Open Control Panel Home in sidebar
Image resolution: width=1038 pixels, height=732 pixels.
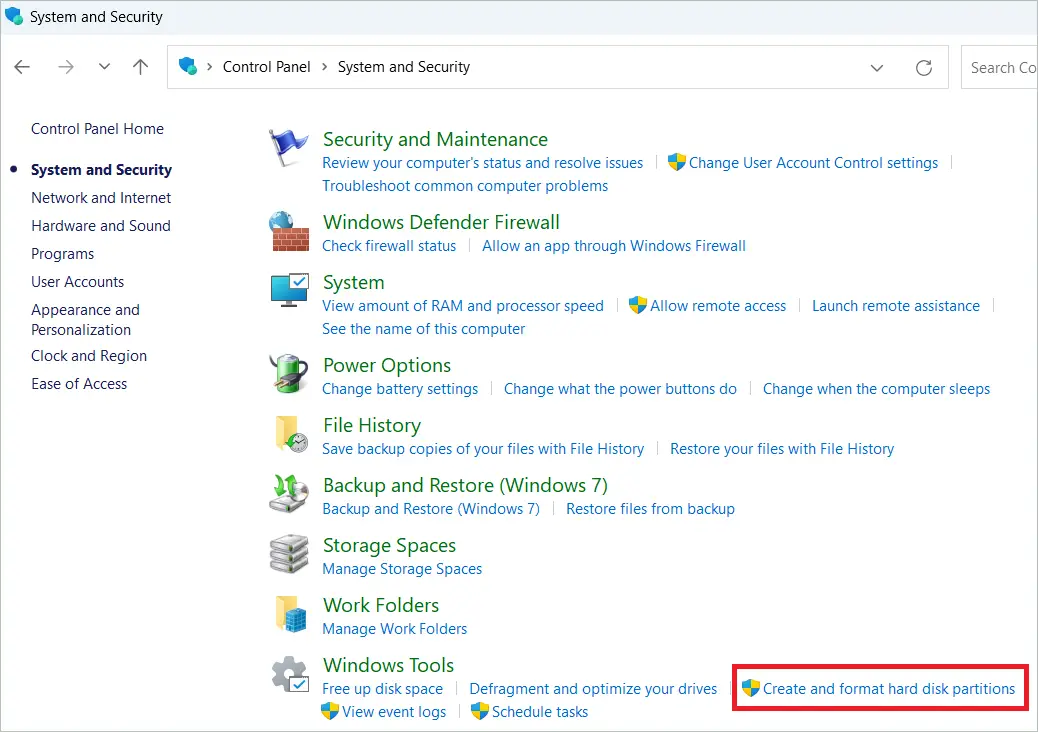[97, 129]
